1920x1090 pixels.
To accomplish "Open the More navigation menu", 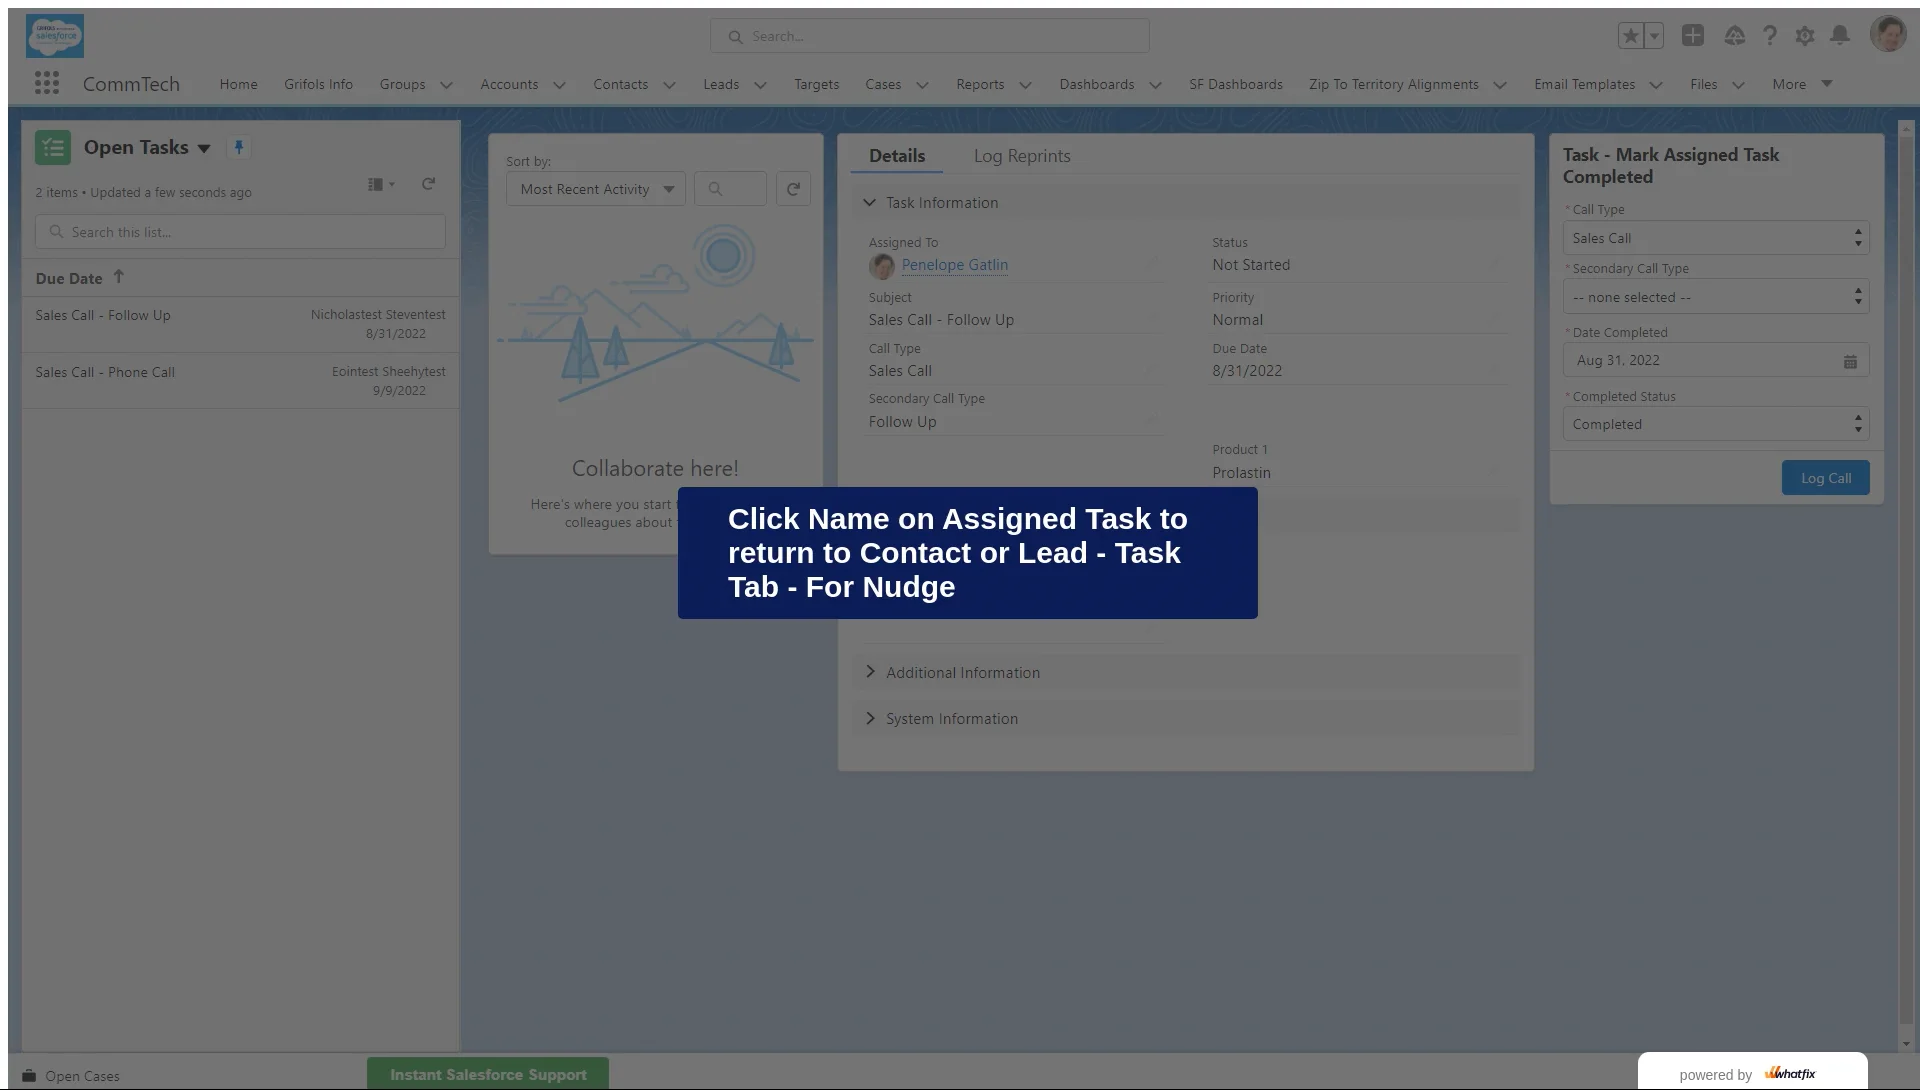I will [1802, 84].
